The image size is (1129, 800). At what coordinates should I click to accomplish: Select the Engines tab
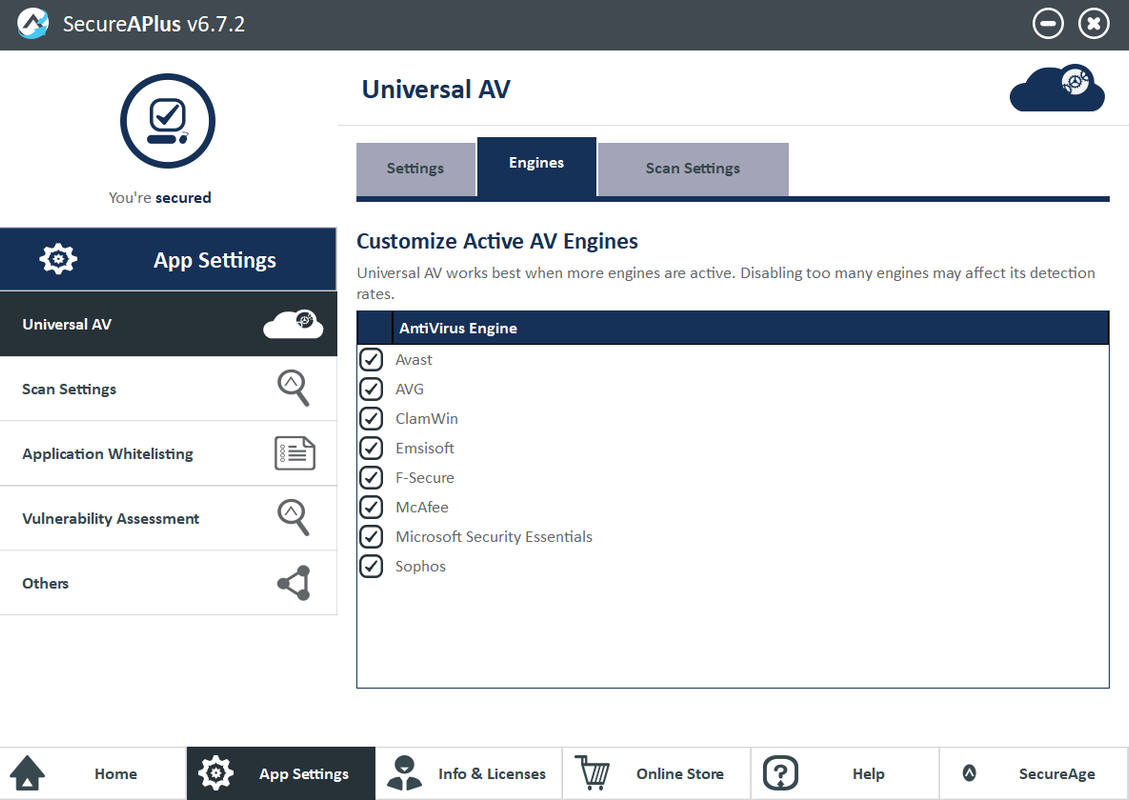(x=536, y=166)
